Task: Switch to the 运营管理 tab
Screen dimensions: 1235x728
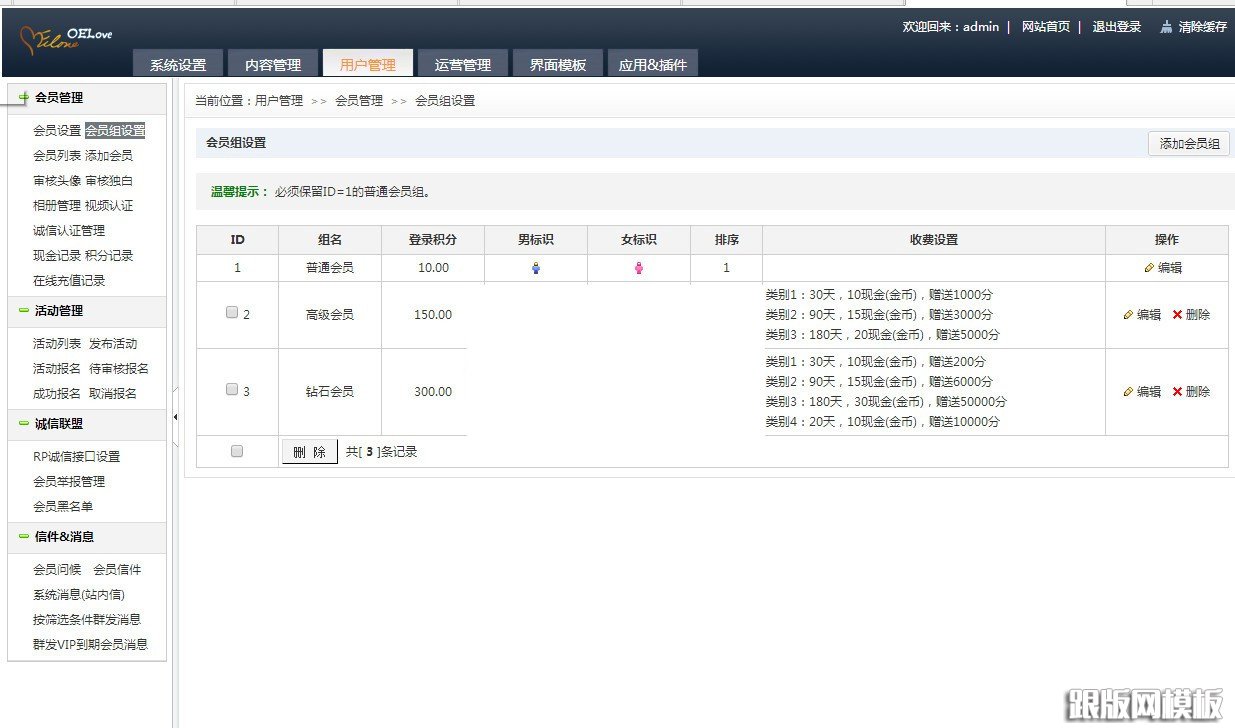Action: coord(463,62)
